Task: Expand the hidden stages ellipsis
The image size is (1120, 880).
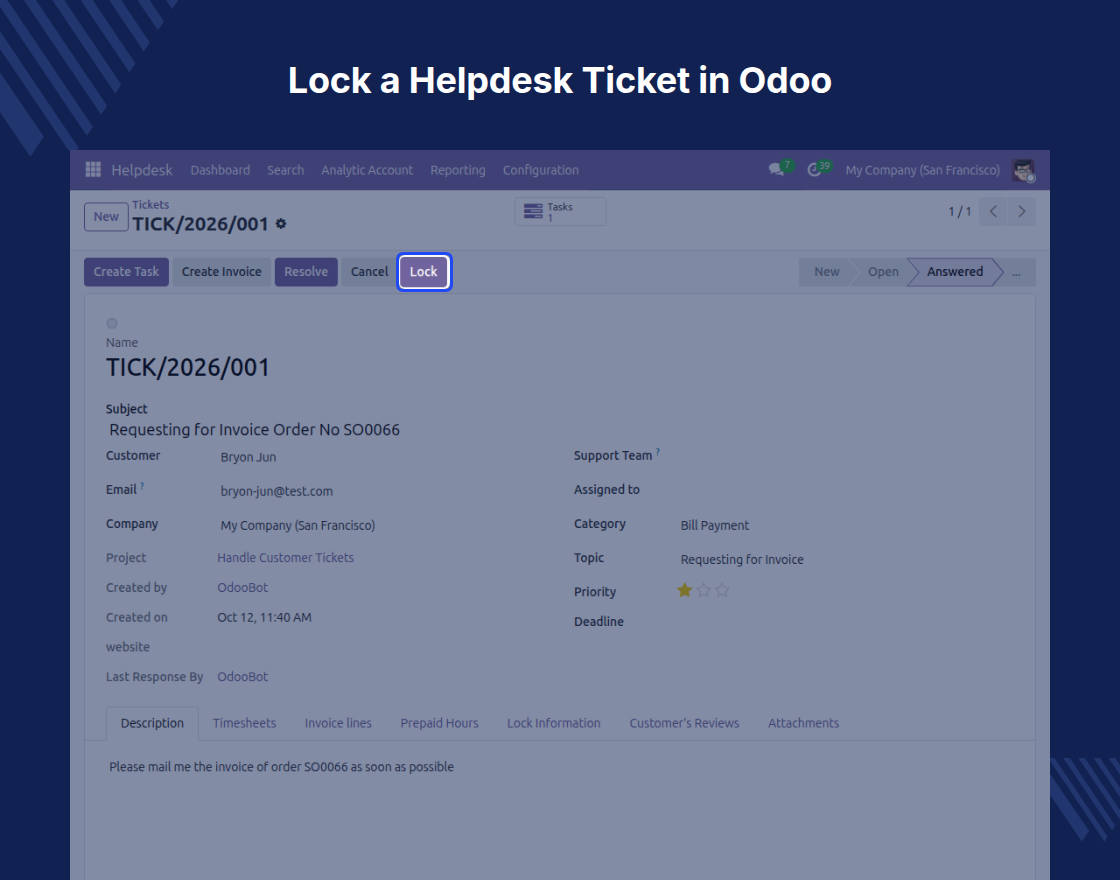Action: 1016,272
